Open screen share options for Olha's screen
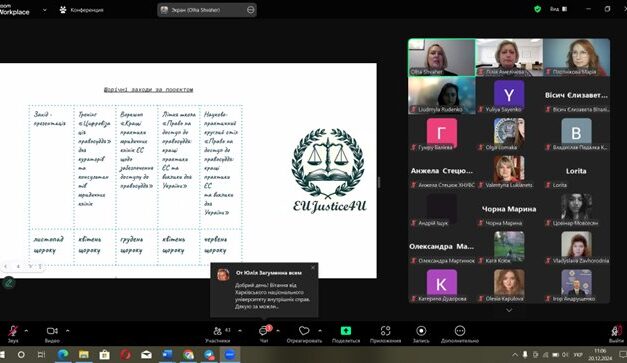 251,10
